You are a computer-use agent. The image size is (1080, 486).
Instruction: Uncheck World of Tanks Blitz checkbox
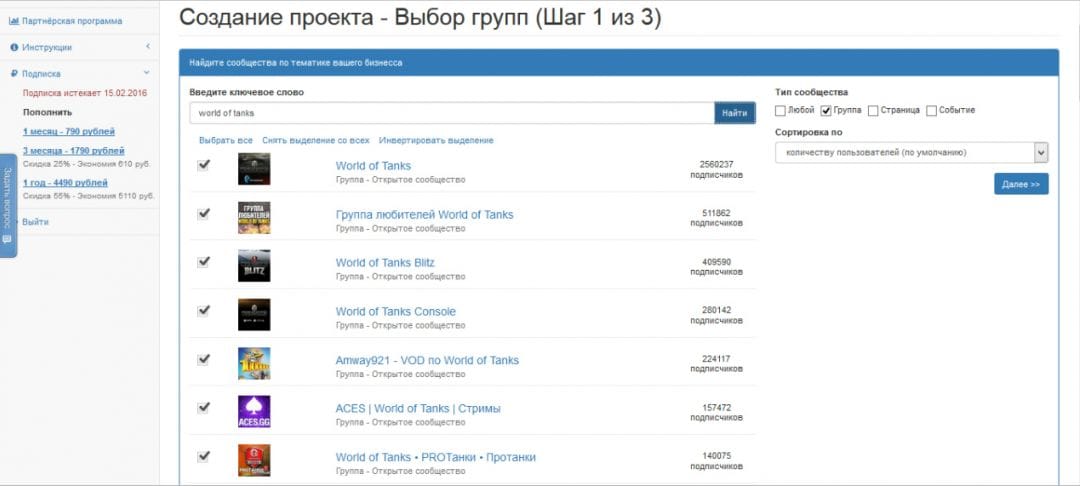coord(203,262)
